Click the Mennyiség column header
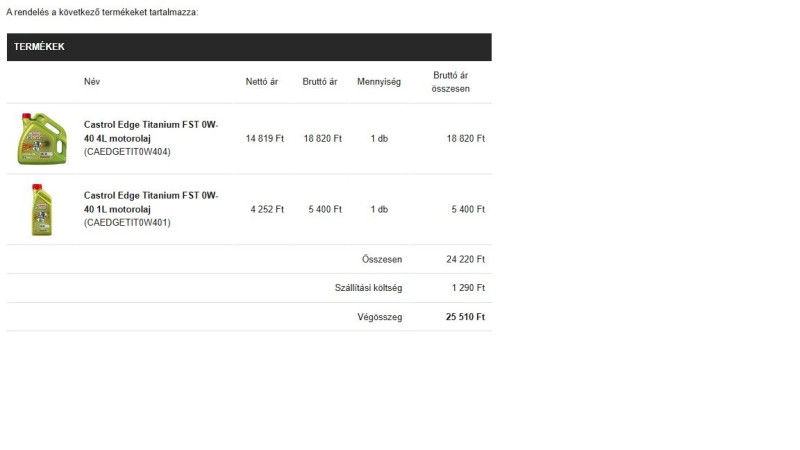 tap(379, 82)
